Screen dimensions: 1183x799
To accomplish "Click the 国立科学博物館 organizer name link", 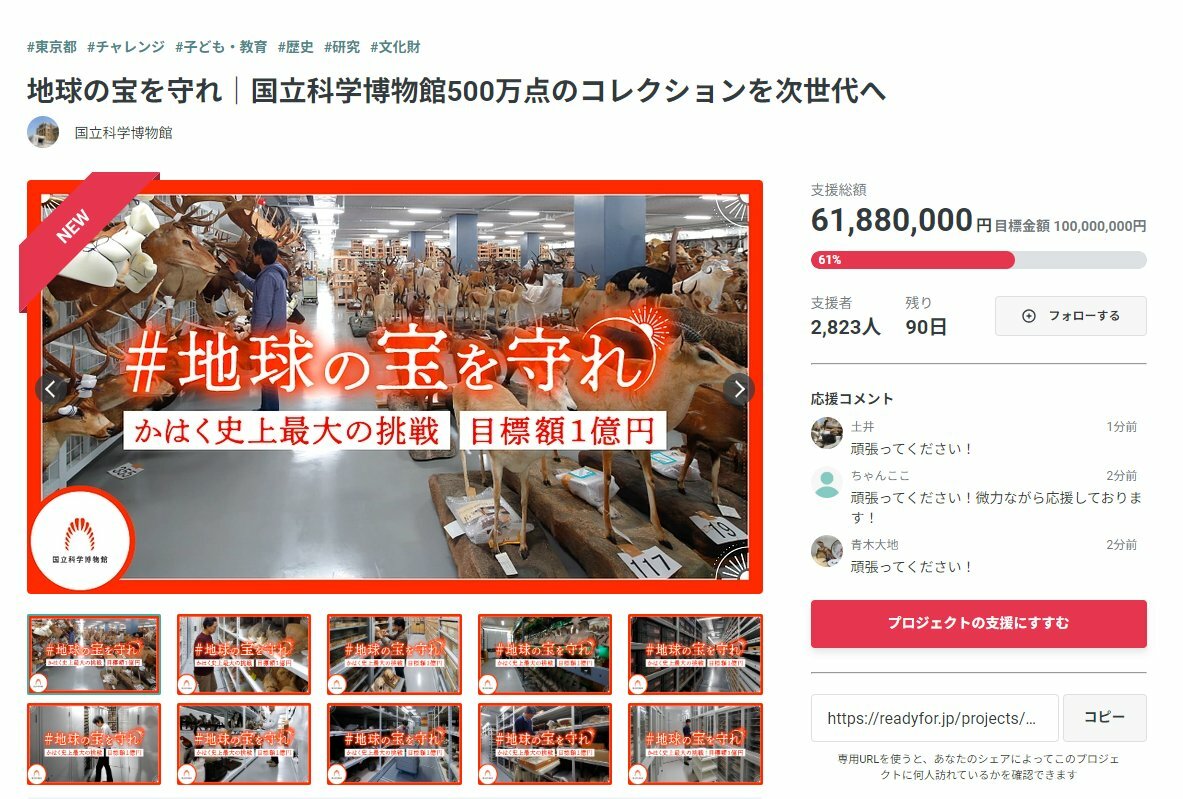I will [x=123, y=133].
